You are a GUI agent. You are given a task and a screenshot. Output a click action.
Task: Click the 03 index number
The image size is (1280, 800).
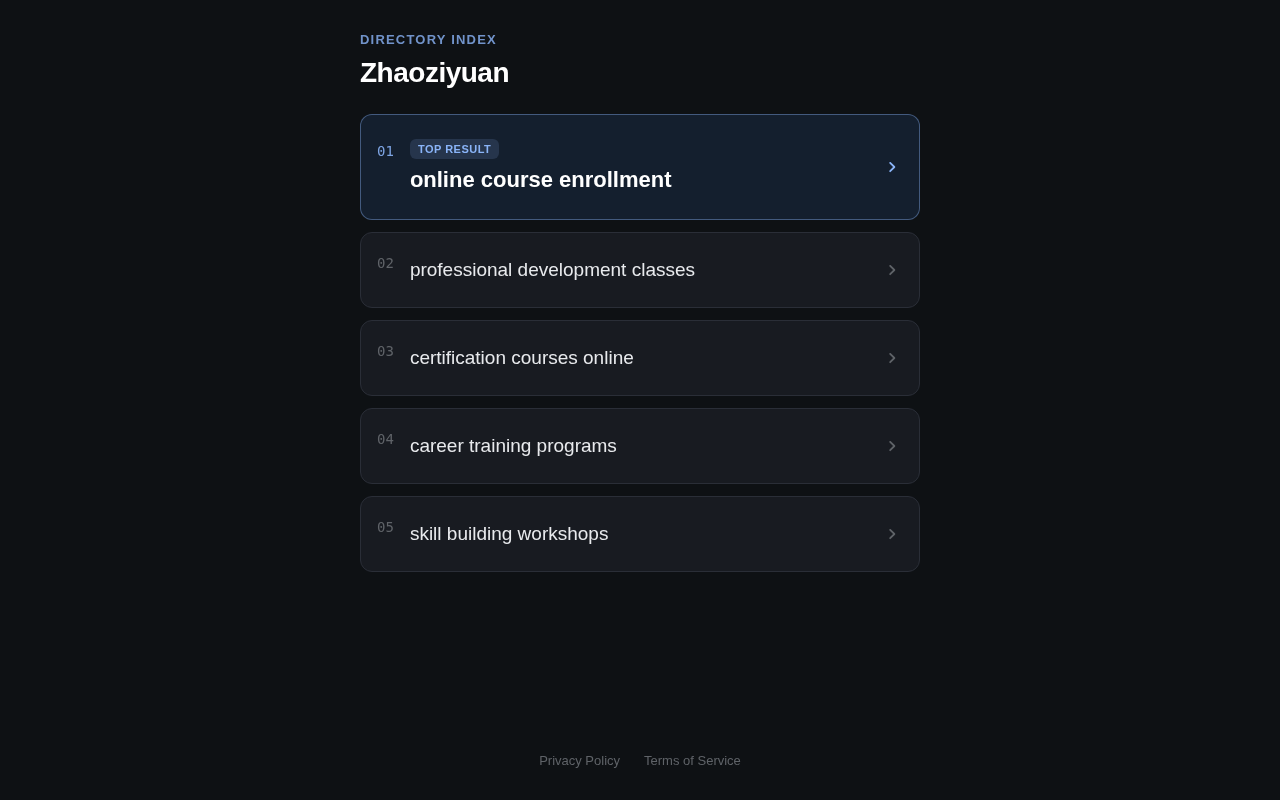pos(385,351)
